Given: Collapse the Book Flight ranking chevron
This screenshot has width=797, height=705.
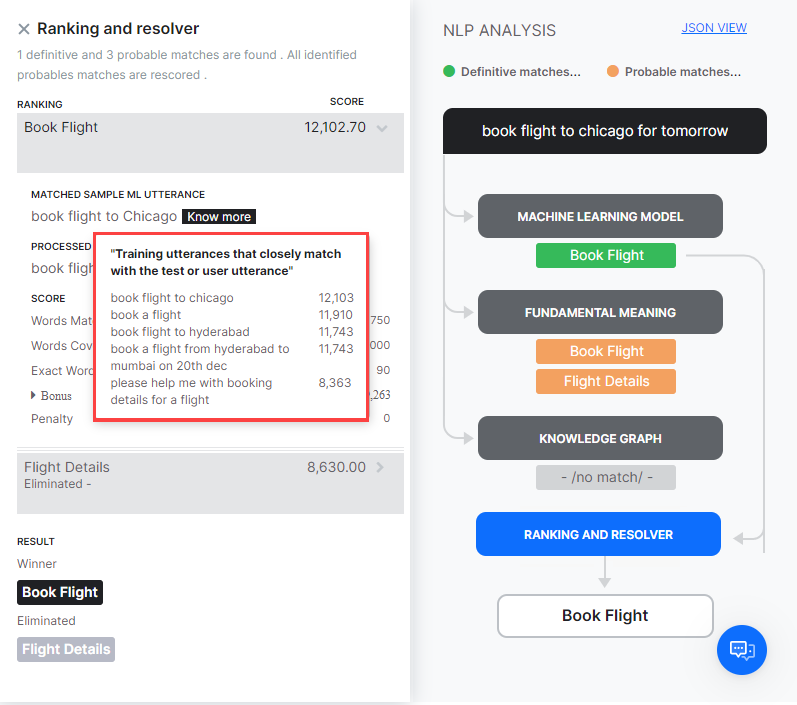Looking at the screenshot, I should click(382, 128).
